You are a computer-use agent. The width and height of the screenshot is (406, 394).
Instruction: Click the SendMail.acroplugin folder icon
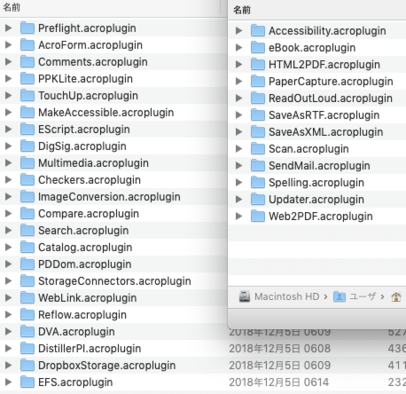pos(258,166)
